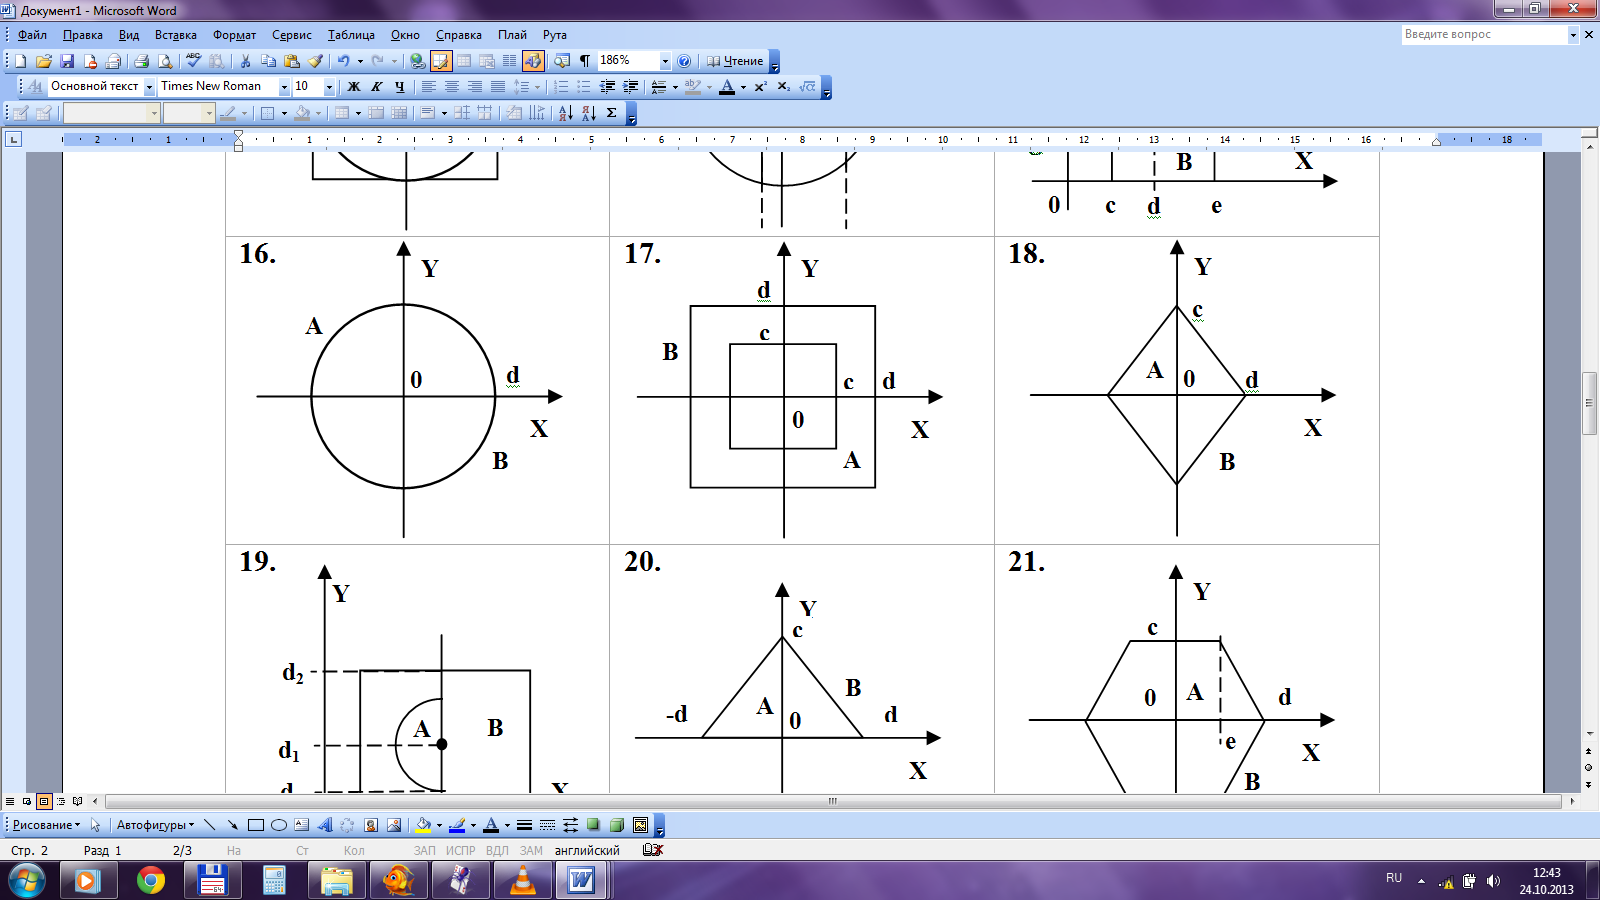
Task: Toggle bold formatting (Ж)
Action: tap(353, 87)
